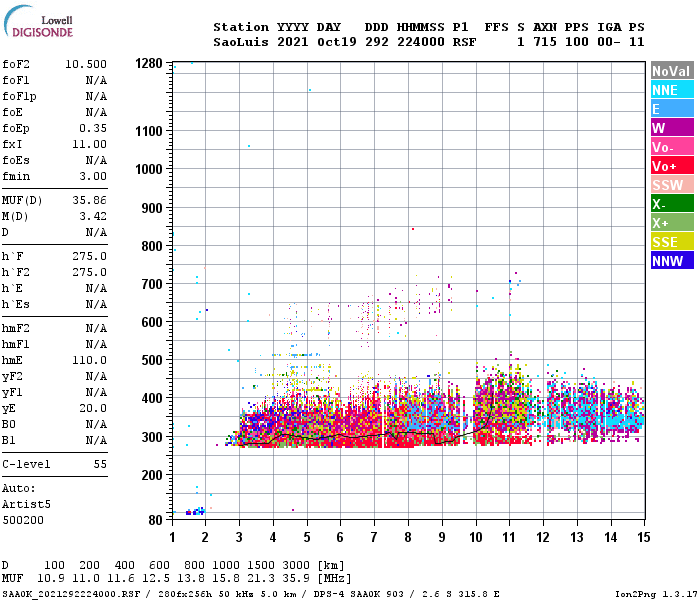Click the foF2 value 10.500
700x600 pixels.
click(86, 64)
